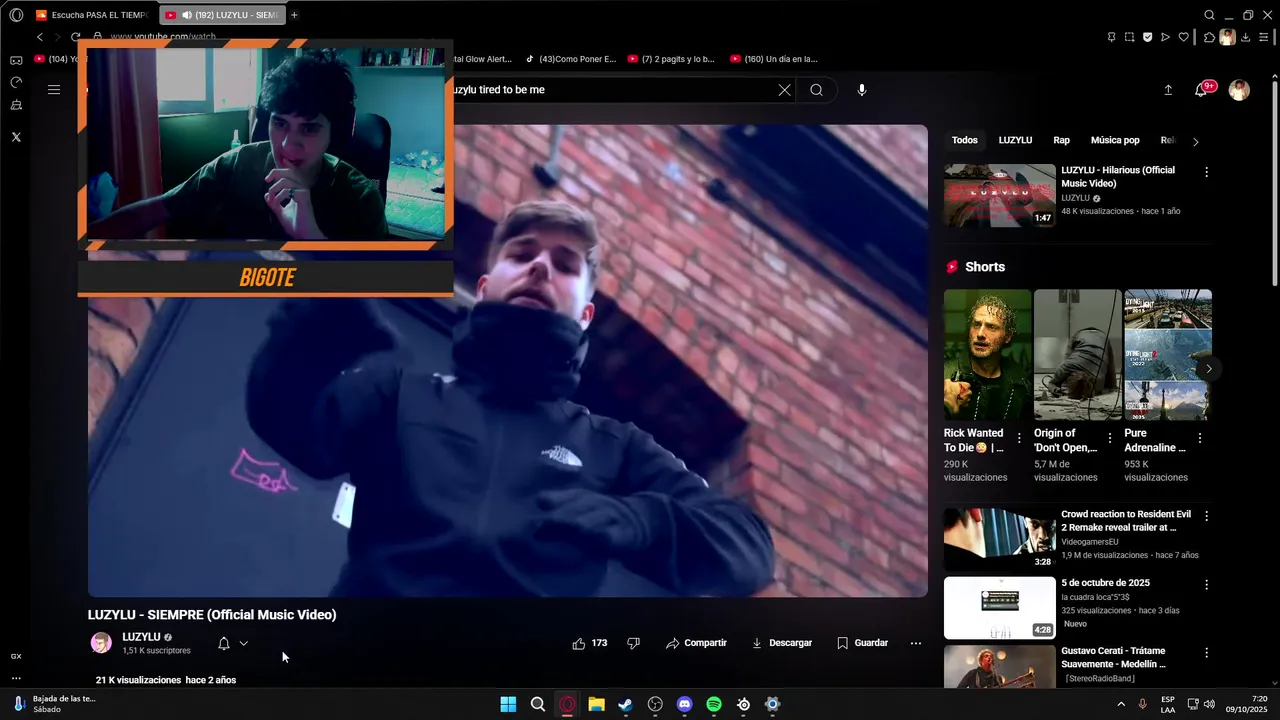This screenshot has width=1280, height=720.
Task: Open Windows Start button on taskbar
Action: 508,704
